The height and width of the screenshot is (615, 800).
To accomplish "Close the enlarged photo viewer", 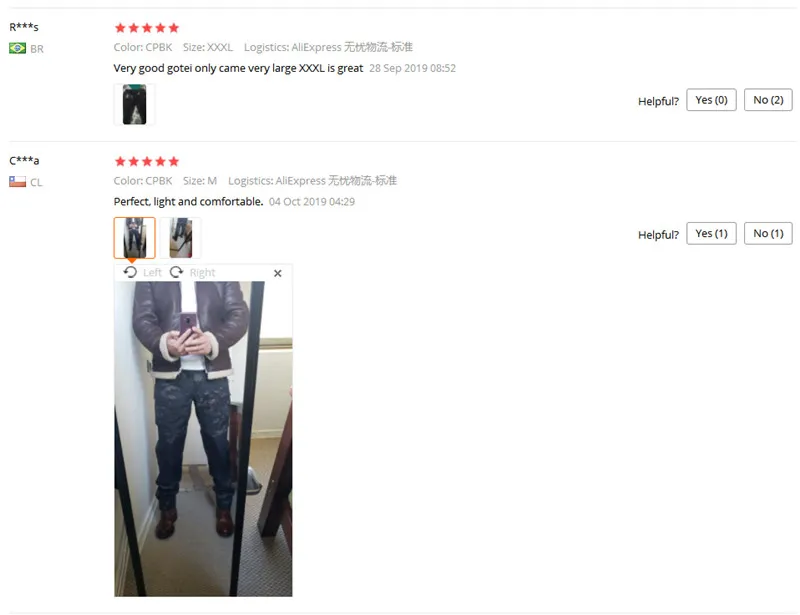I will point(278,273).
